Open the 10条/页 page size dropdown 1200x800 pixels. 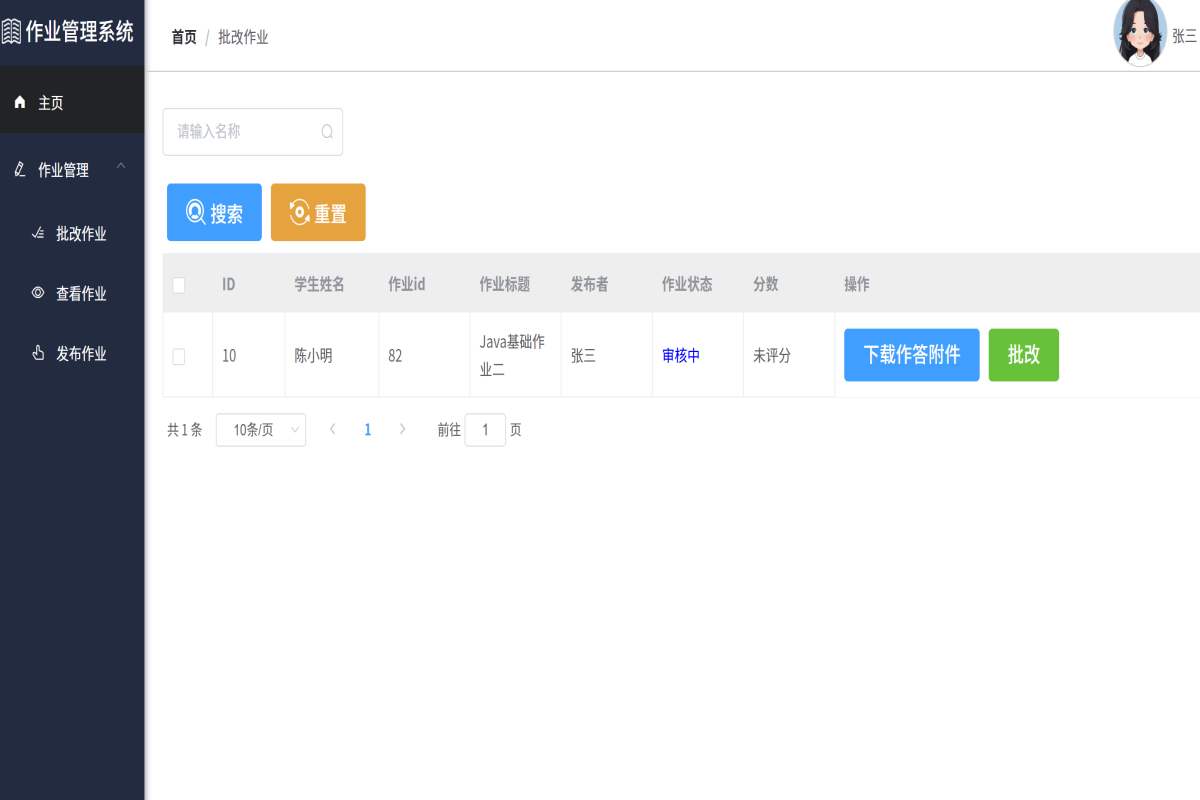point(260,430)
